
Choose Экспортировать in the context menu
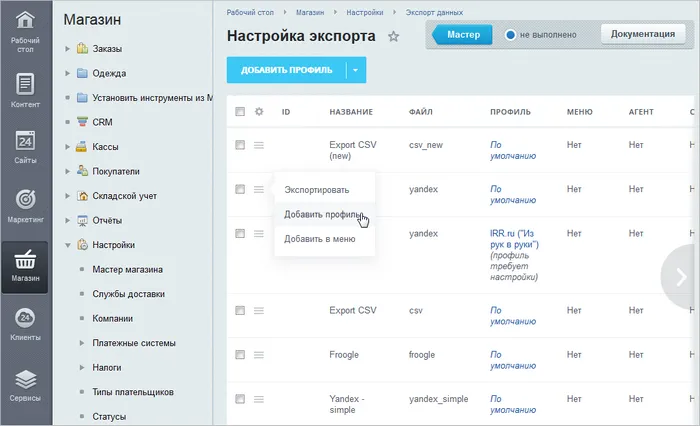click(325, 190)
